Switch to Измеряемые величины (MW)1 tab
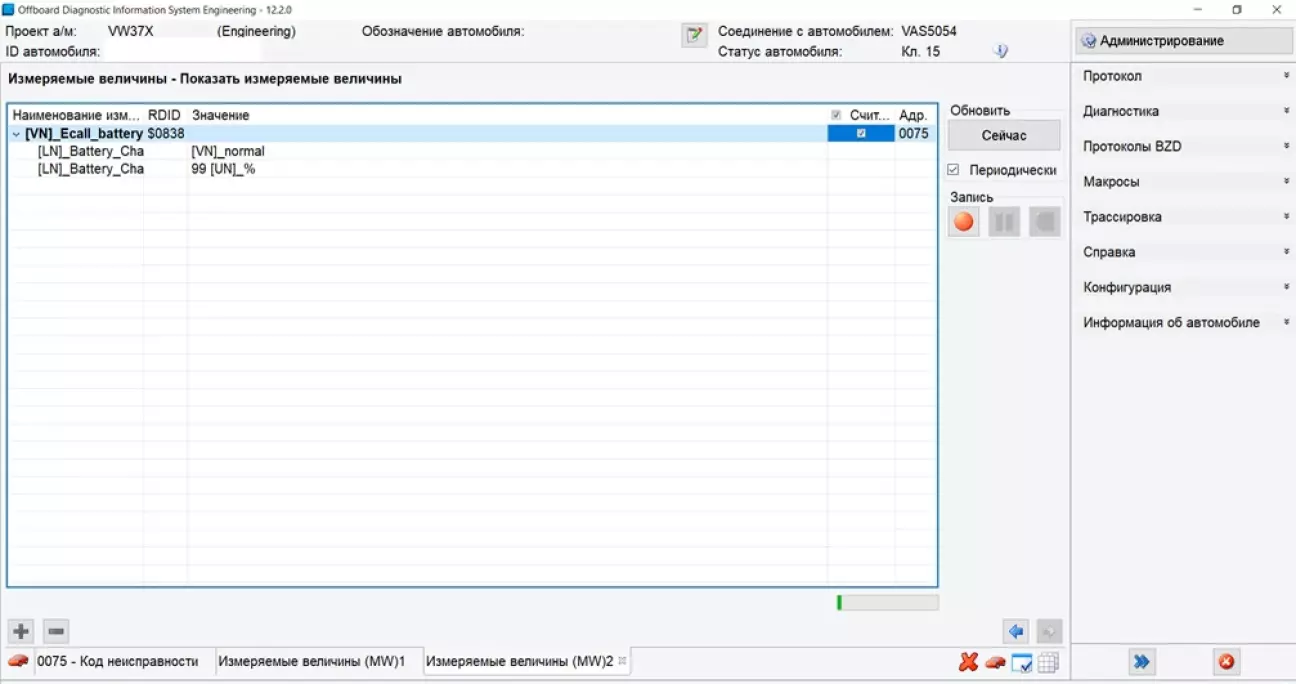This screenshot has height=684, width=1296. point(312,661)
